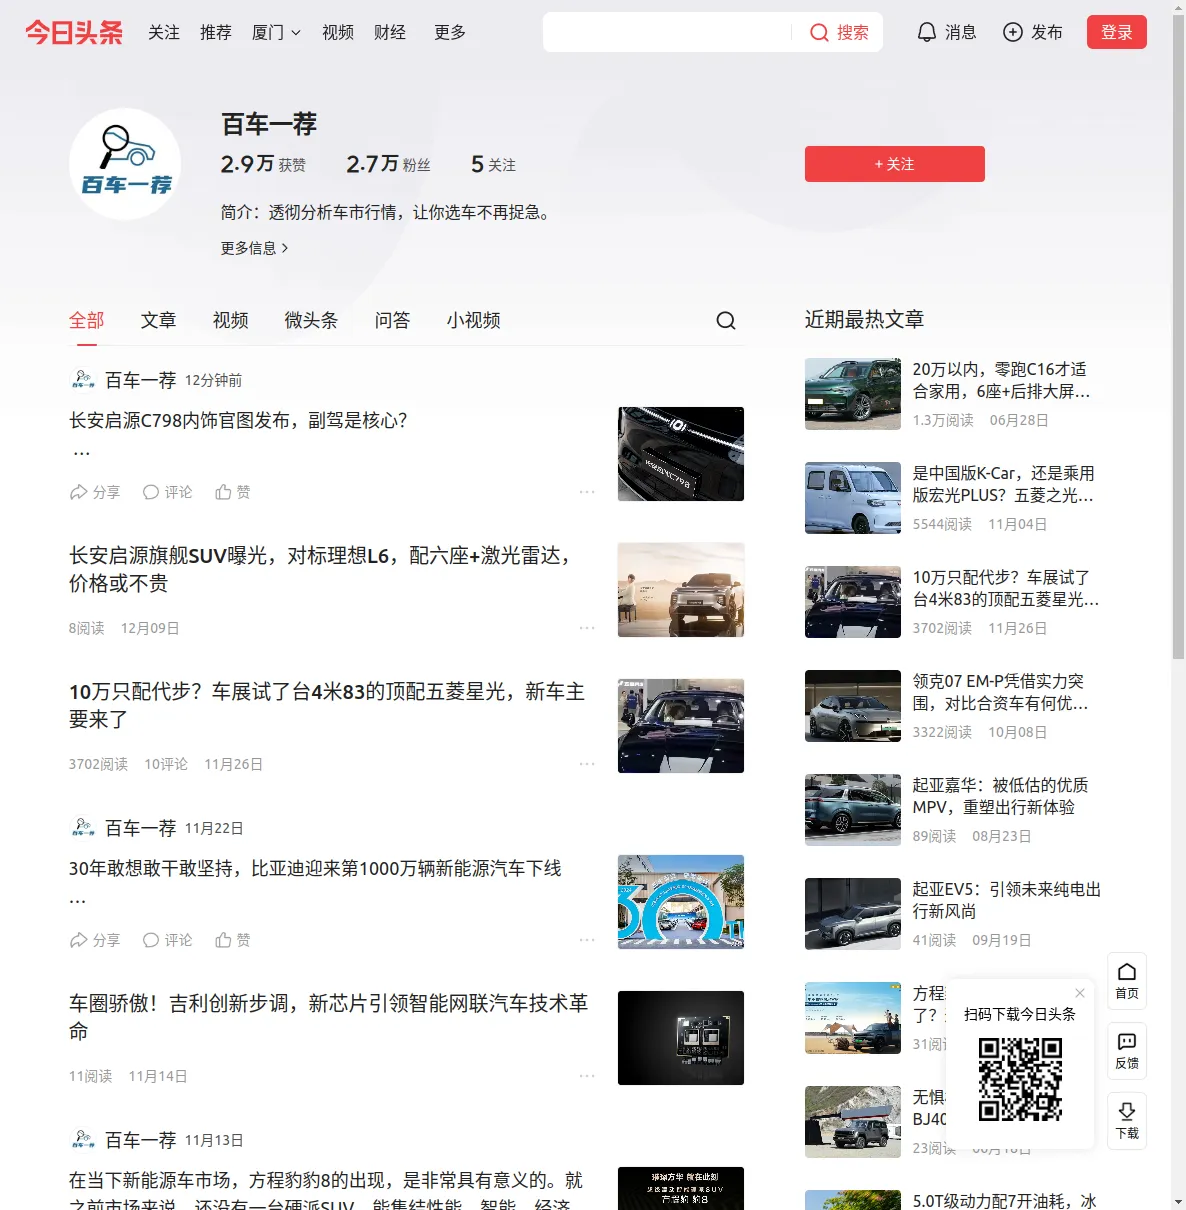Open more options for 10万只配代步 article
The width and height of the screenshot is (1186, 1210).
point(587,764)
